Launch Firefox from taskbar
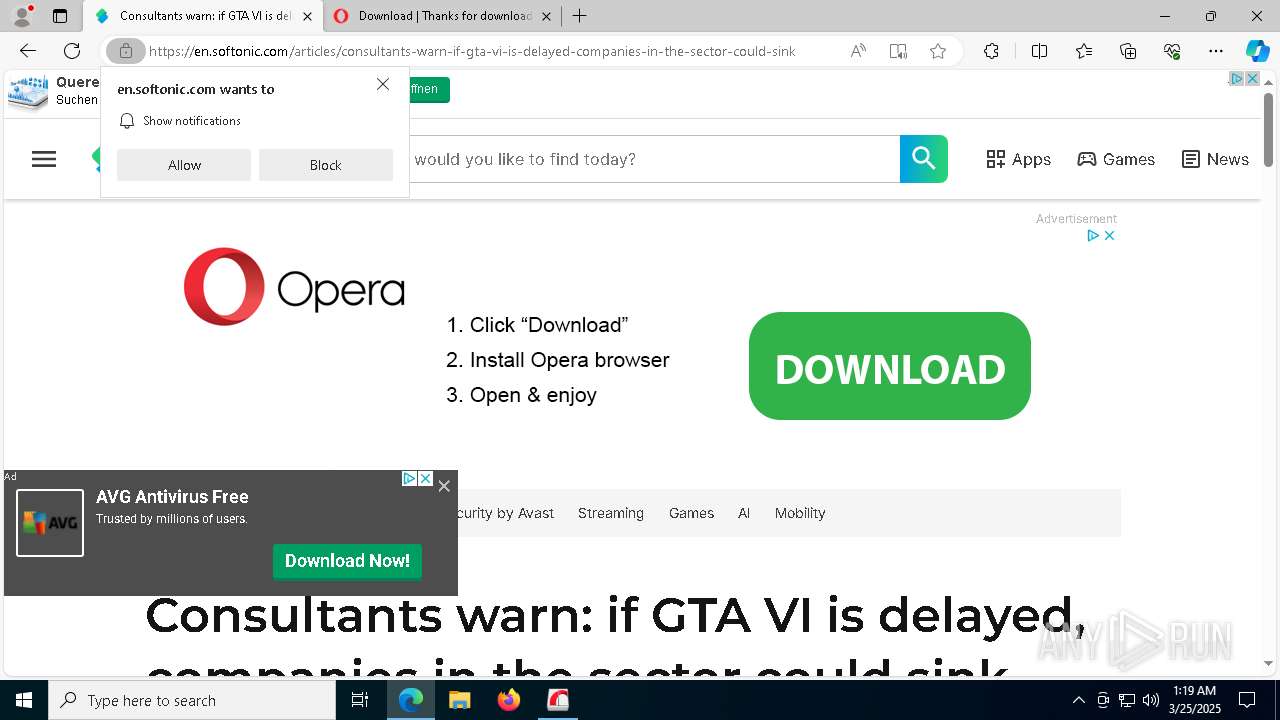This screenshot has height=720, width=1280. [509, 700]
